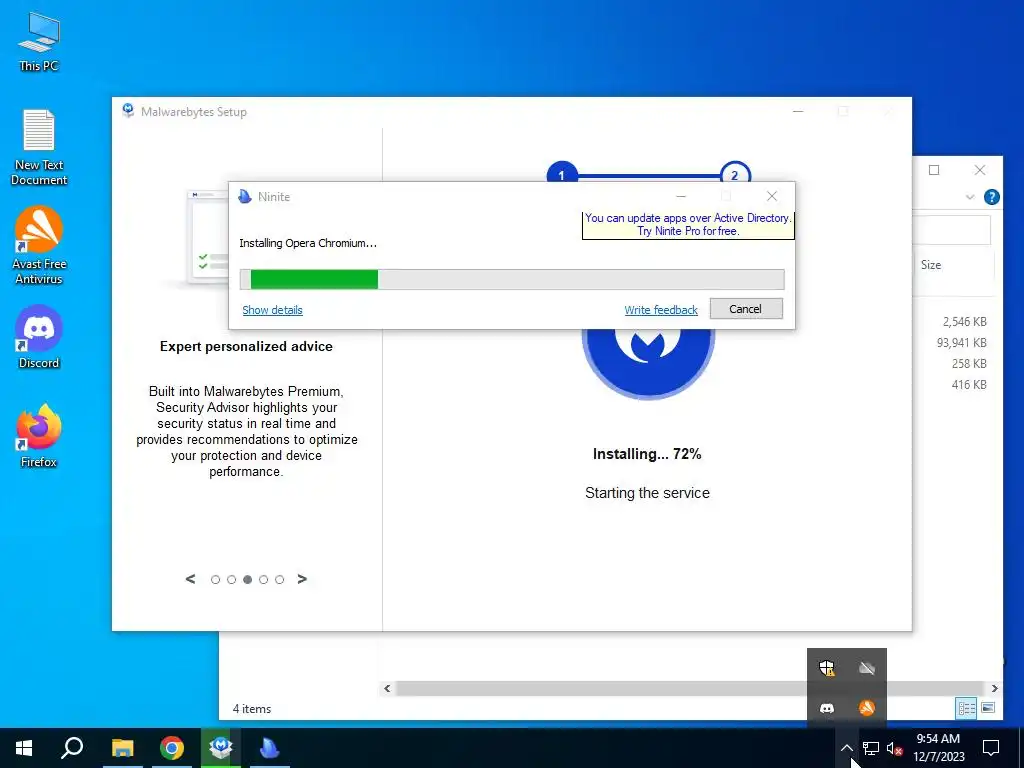The width and height of the screenshot is (1024, 768).
Task: Click Show details link in Ninite
Action: 272,310
